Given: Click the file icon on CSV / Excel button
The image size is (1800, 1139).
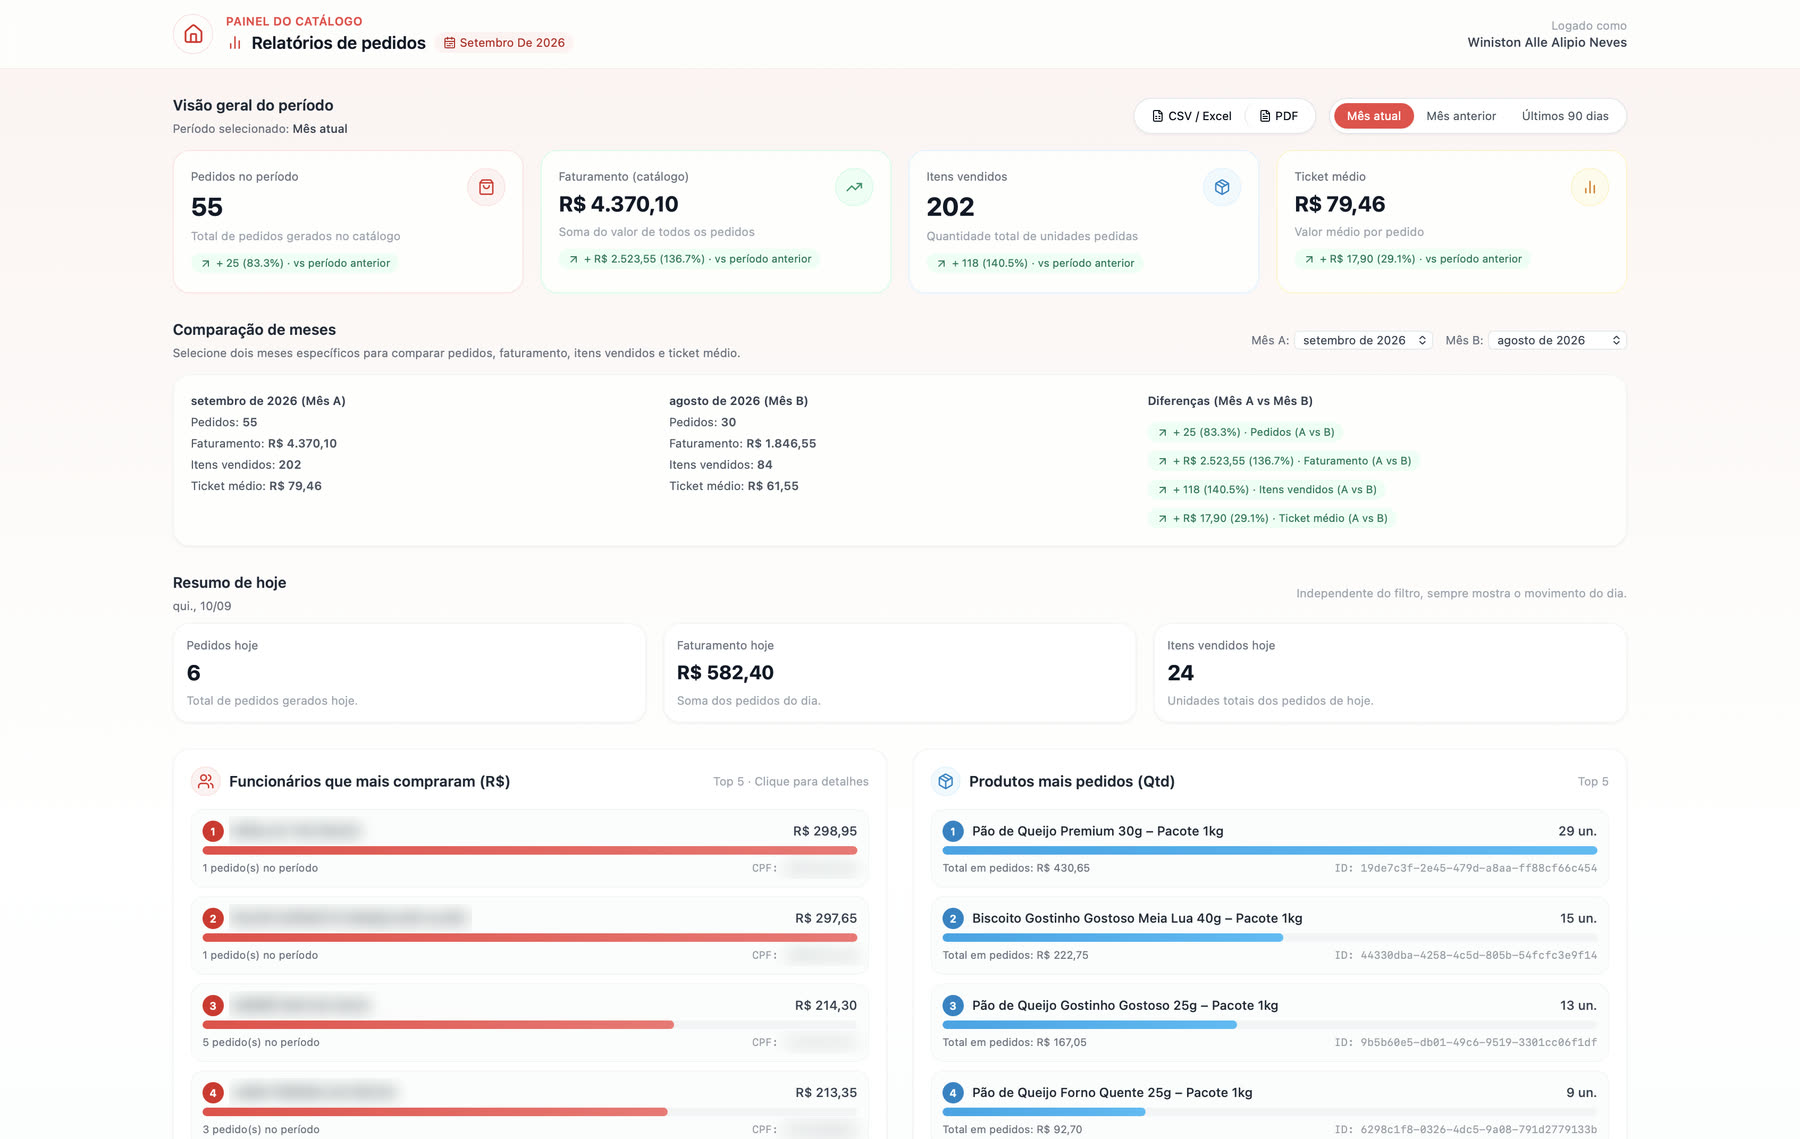Looking at the screenshot, I should coord(1158,116).
